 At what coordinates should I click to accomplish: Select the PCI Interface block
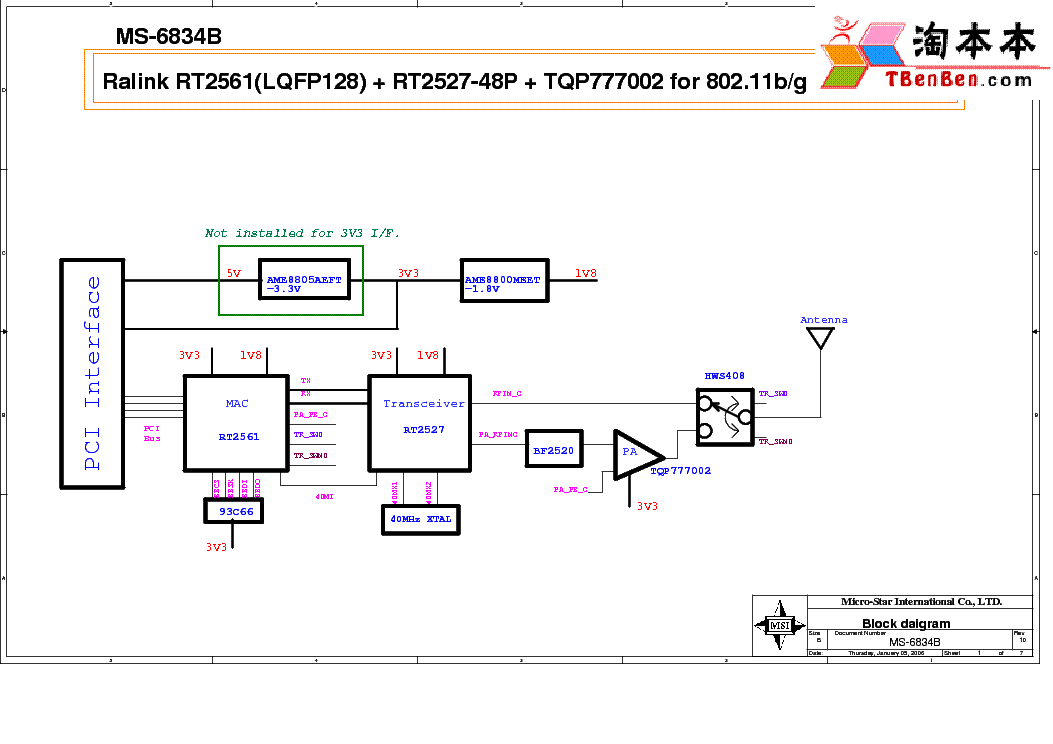(x=93, y=373)
